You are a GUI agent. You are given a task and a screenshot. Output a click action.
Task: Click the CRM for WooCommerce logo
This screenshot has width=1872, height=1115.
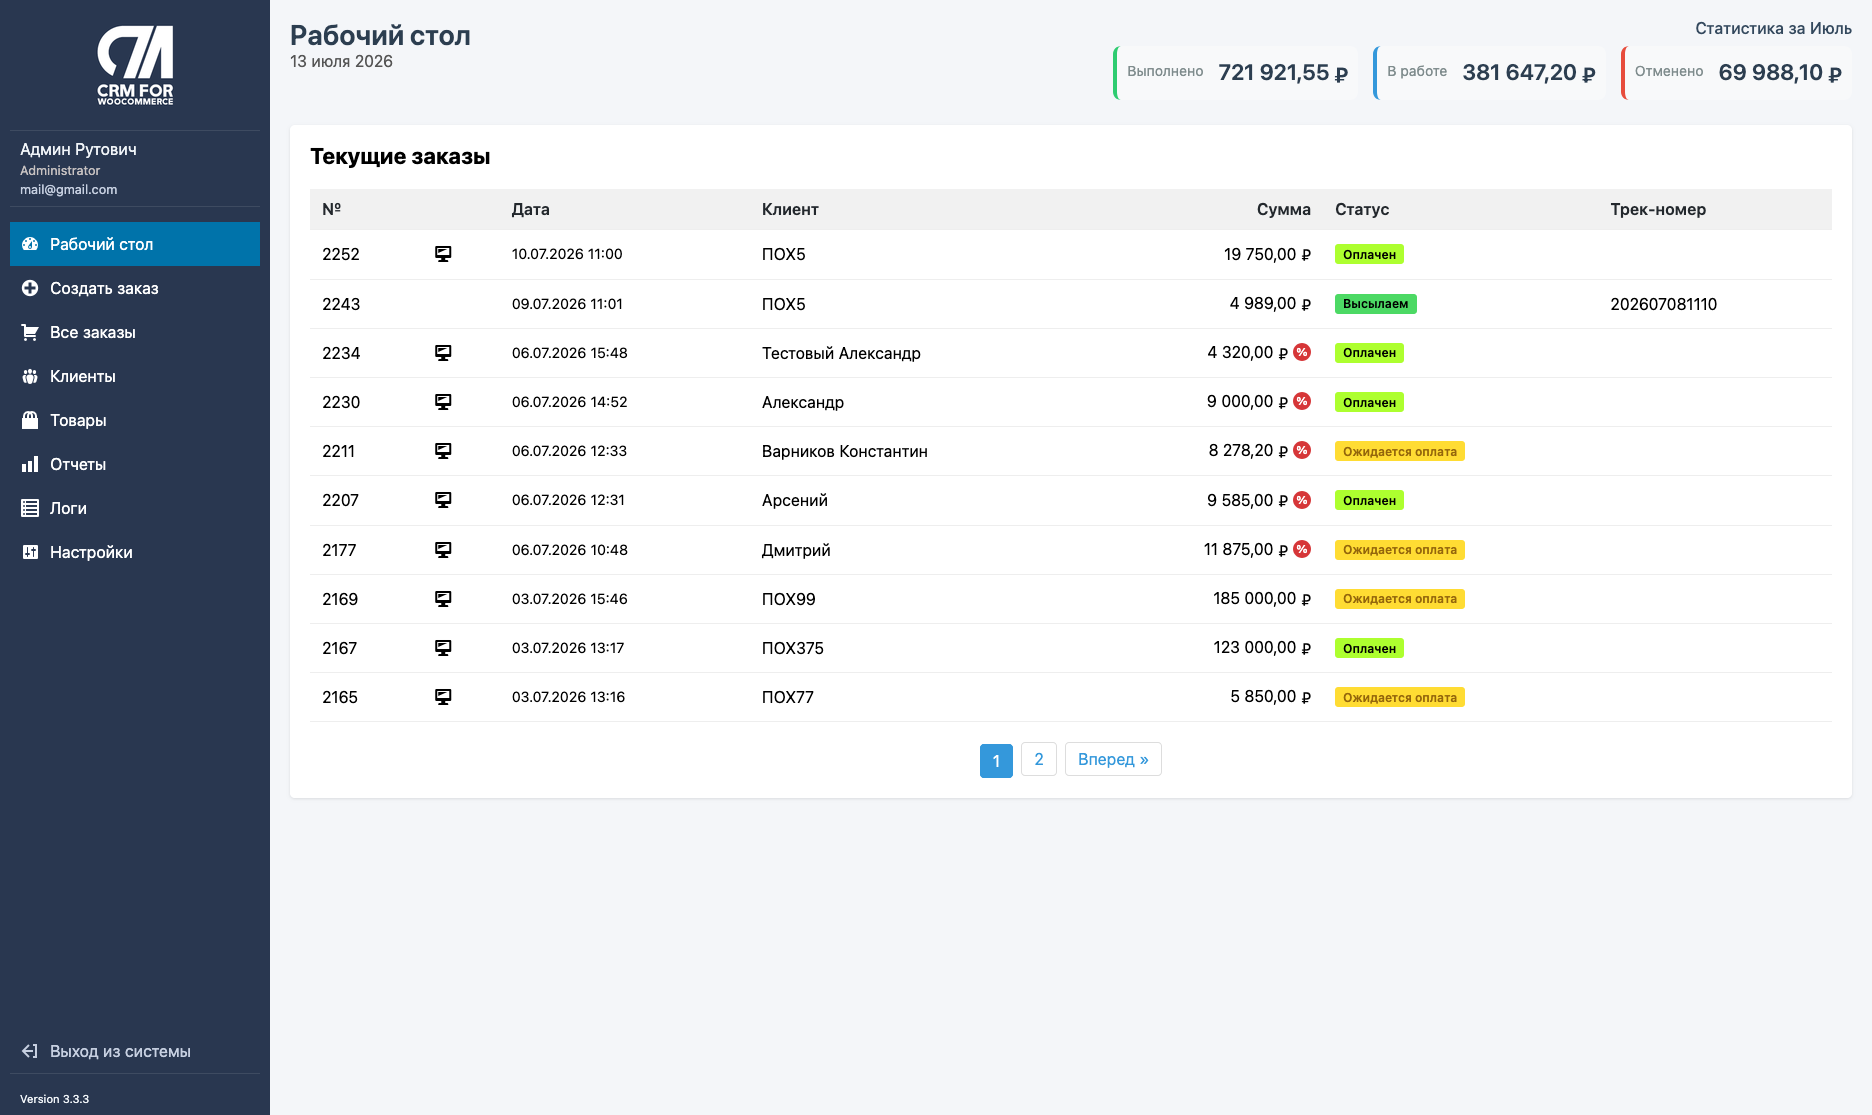(x=135, y=66)
